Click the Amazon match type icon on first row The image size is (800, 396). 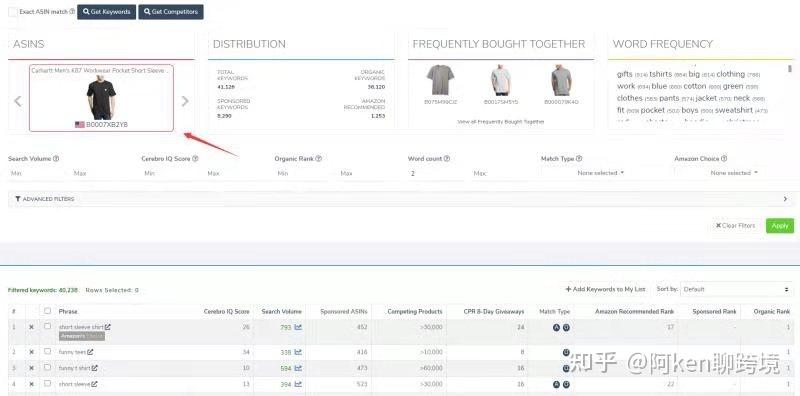[x=557, y=327]
